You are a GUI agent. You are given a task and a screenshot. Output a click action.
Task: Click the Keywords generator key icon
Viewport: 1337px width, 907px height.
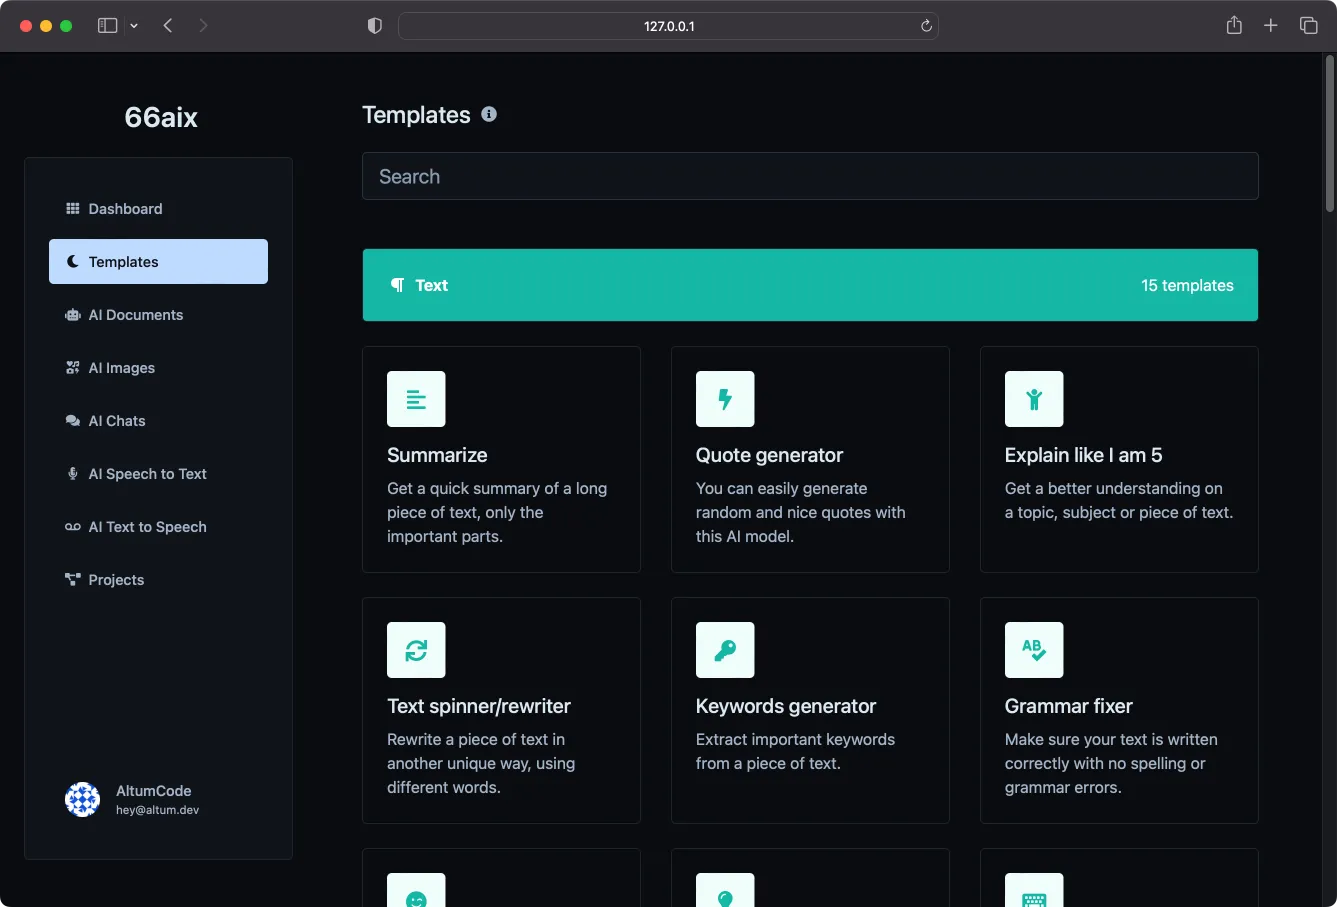pos(725,650)
